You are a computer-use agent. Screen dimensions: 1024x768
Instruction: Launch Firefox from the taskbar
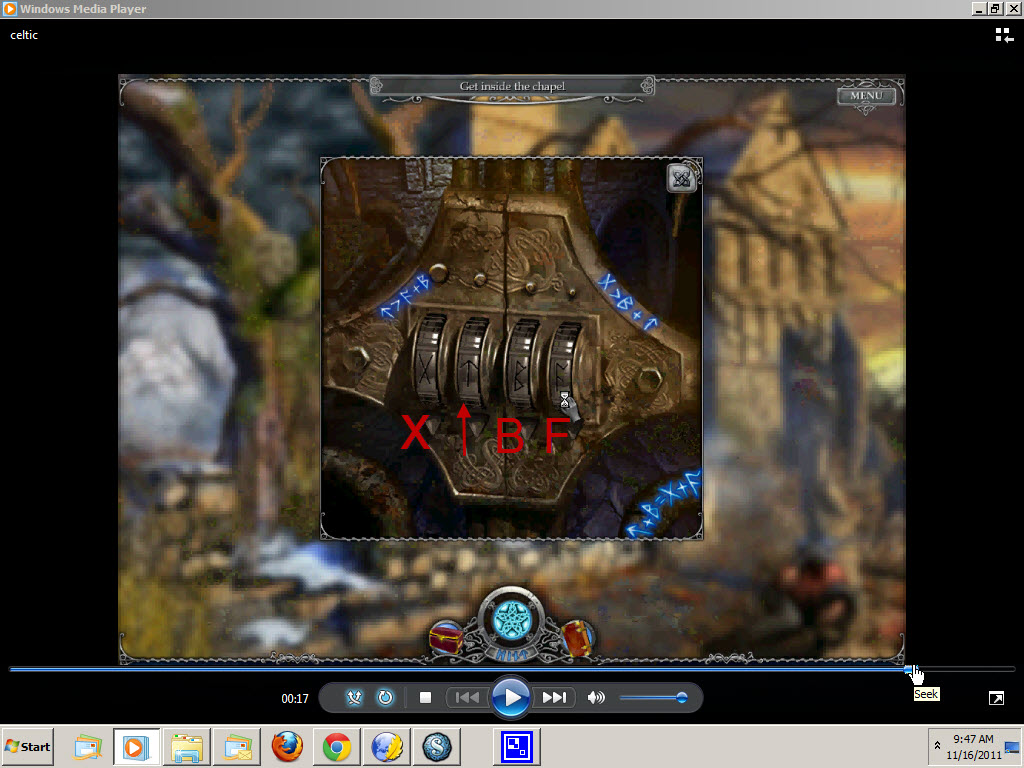[x=287, y=747]
